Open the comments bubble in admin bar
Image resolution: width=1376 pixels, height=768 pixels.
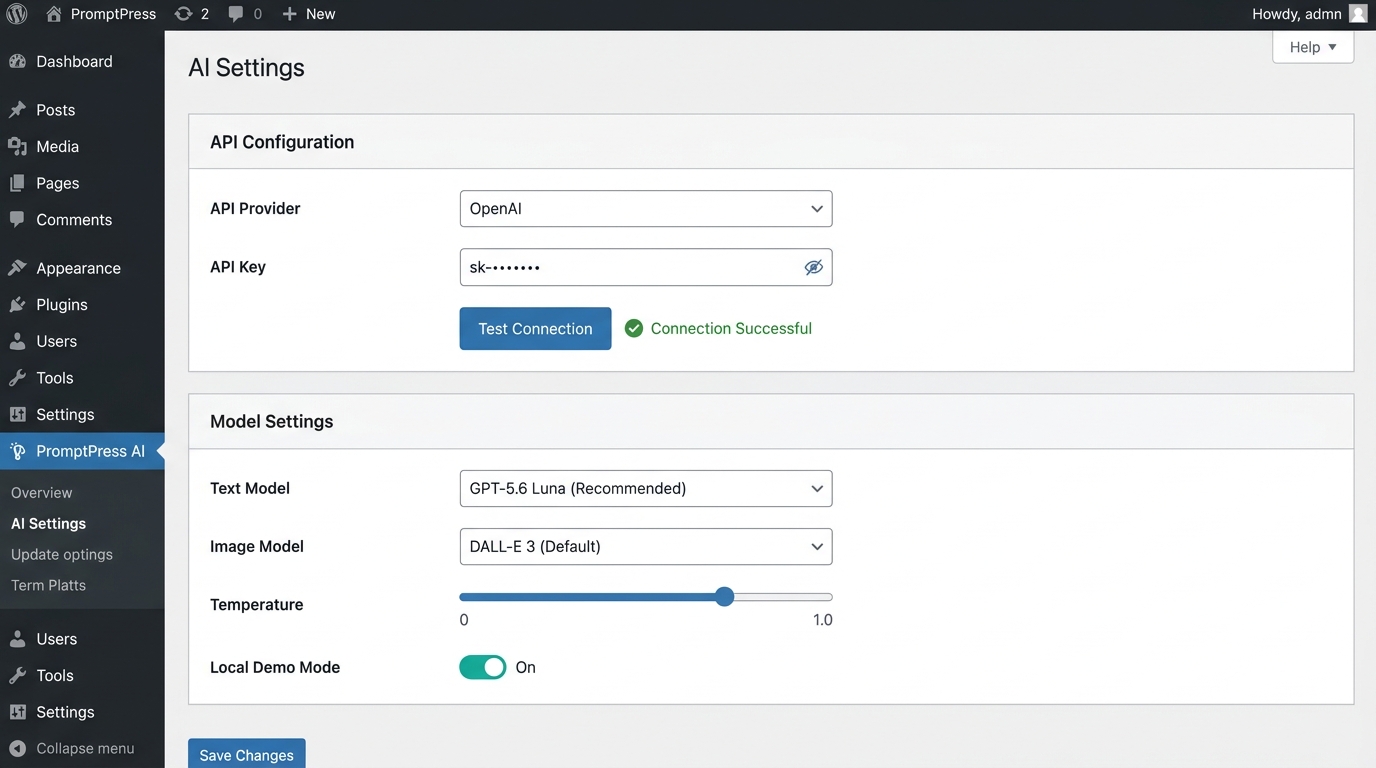(x=236, y=14)
